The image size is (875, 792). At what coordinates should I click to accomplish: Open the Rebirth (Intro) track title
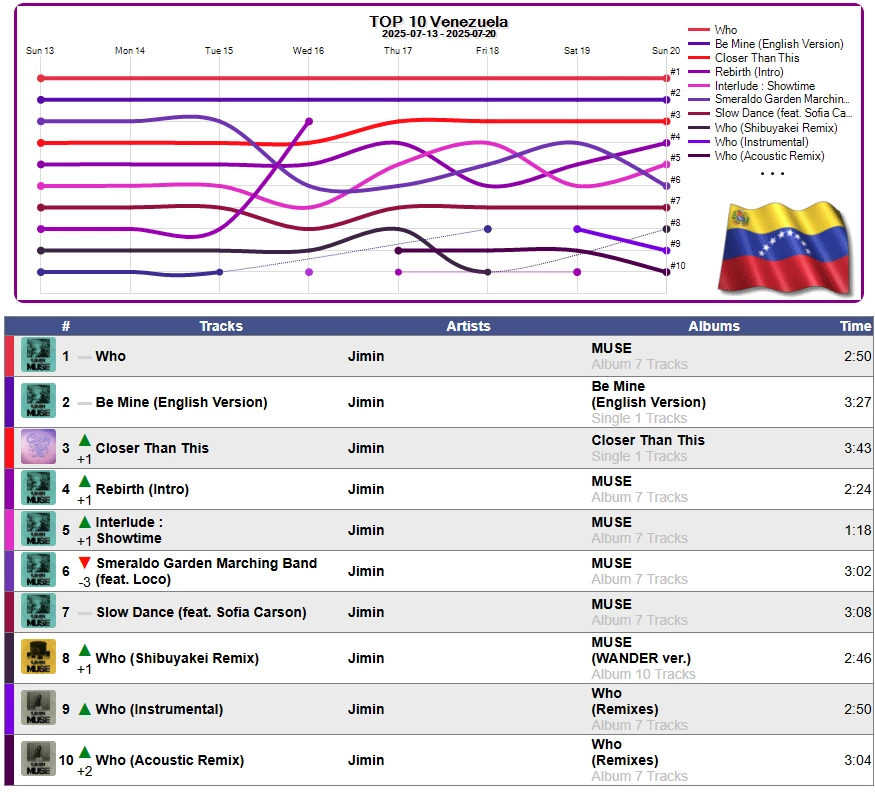(x=142, y=489)
